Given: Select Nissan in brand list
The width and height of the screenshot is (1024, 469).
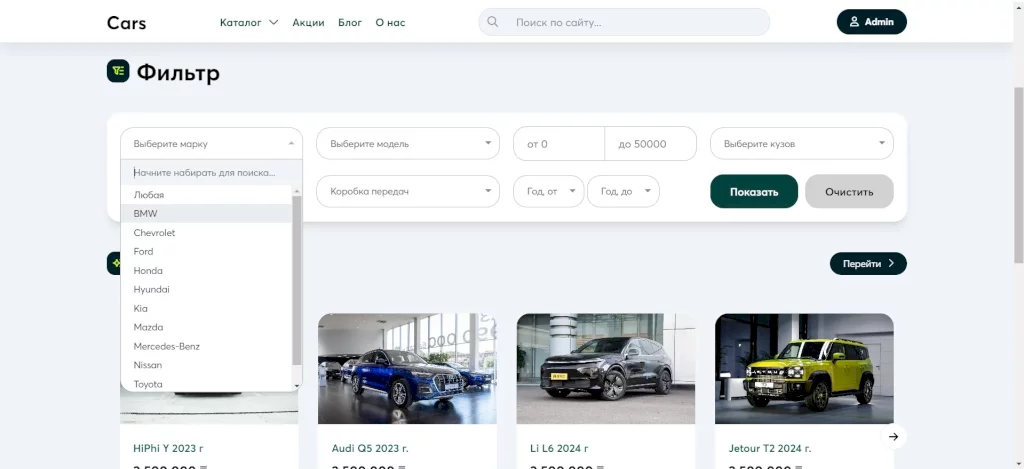Looking at the screenshot, I should (x=206, y=365).
